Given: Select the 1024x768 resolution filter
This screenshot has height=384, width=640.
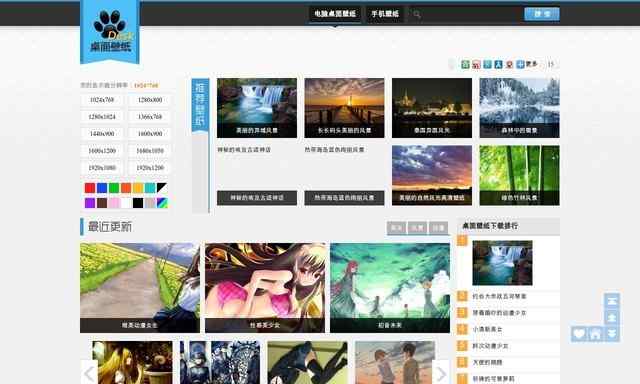Looking at the screenshot, I should pos(102,100).
